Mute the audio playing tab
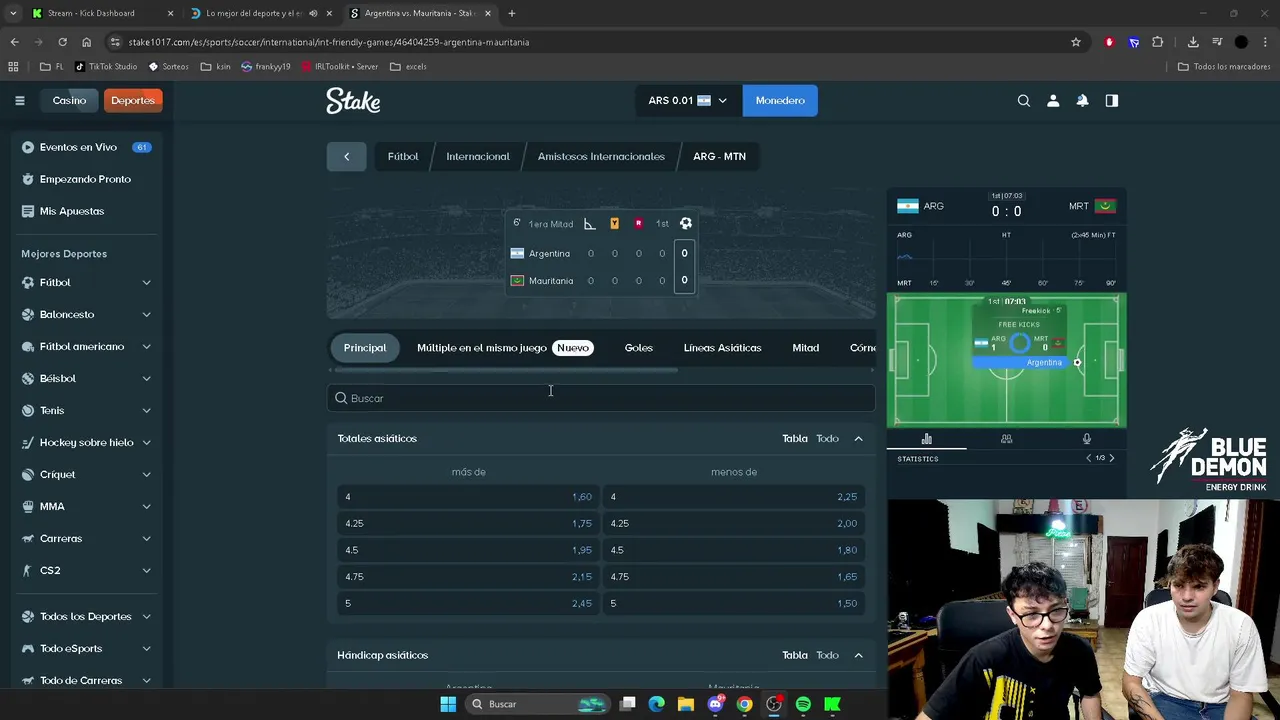 tap(313, 13)
